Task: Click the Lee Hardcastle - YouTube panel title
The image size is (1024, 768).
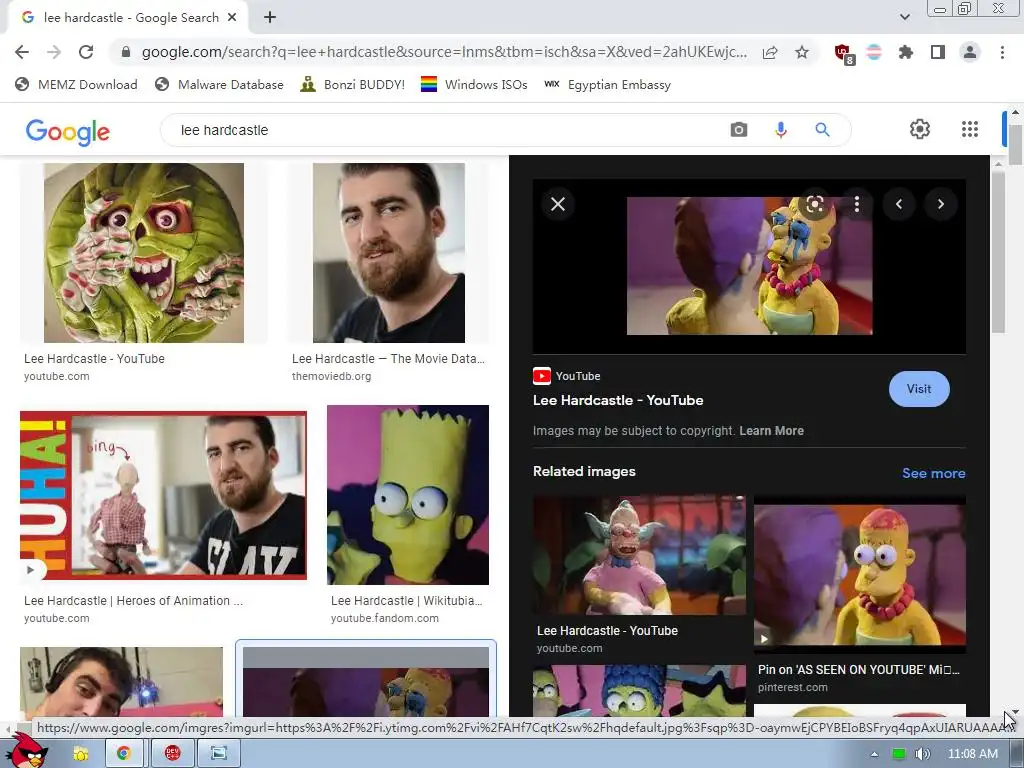Action: click(618, 400)
